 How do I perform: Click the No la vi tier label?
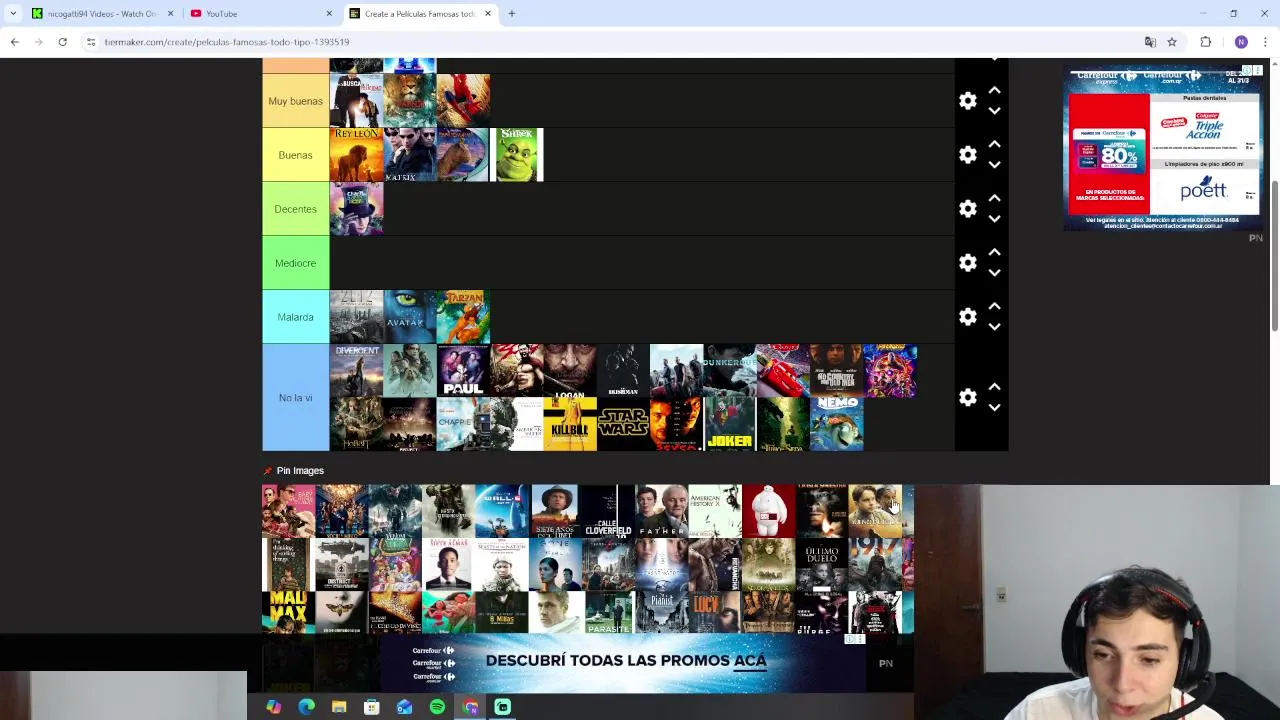(x=295, y=398)
